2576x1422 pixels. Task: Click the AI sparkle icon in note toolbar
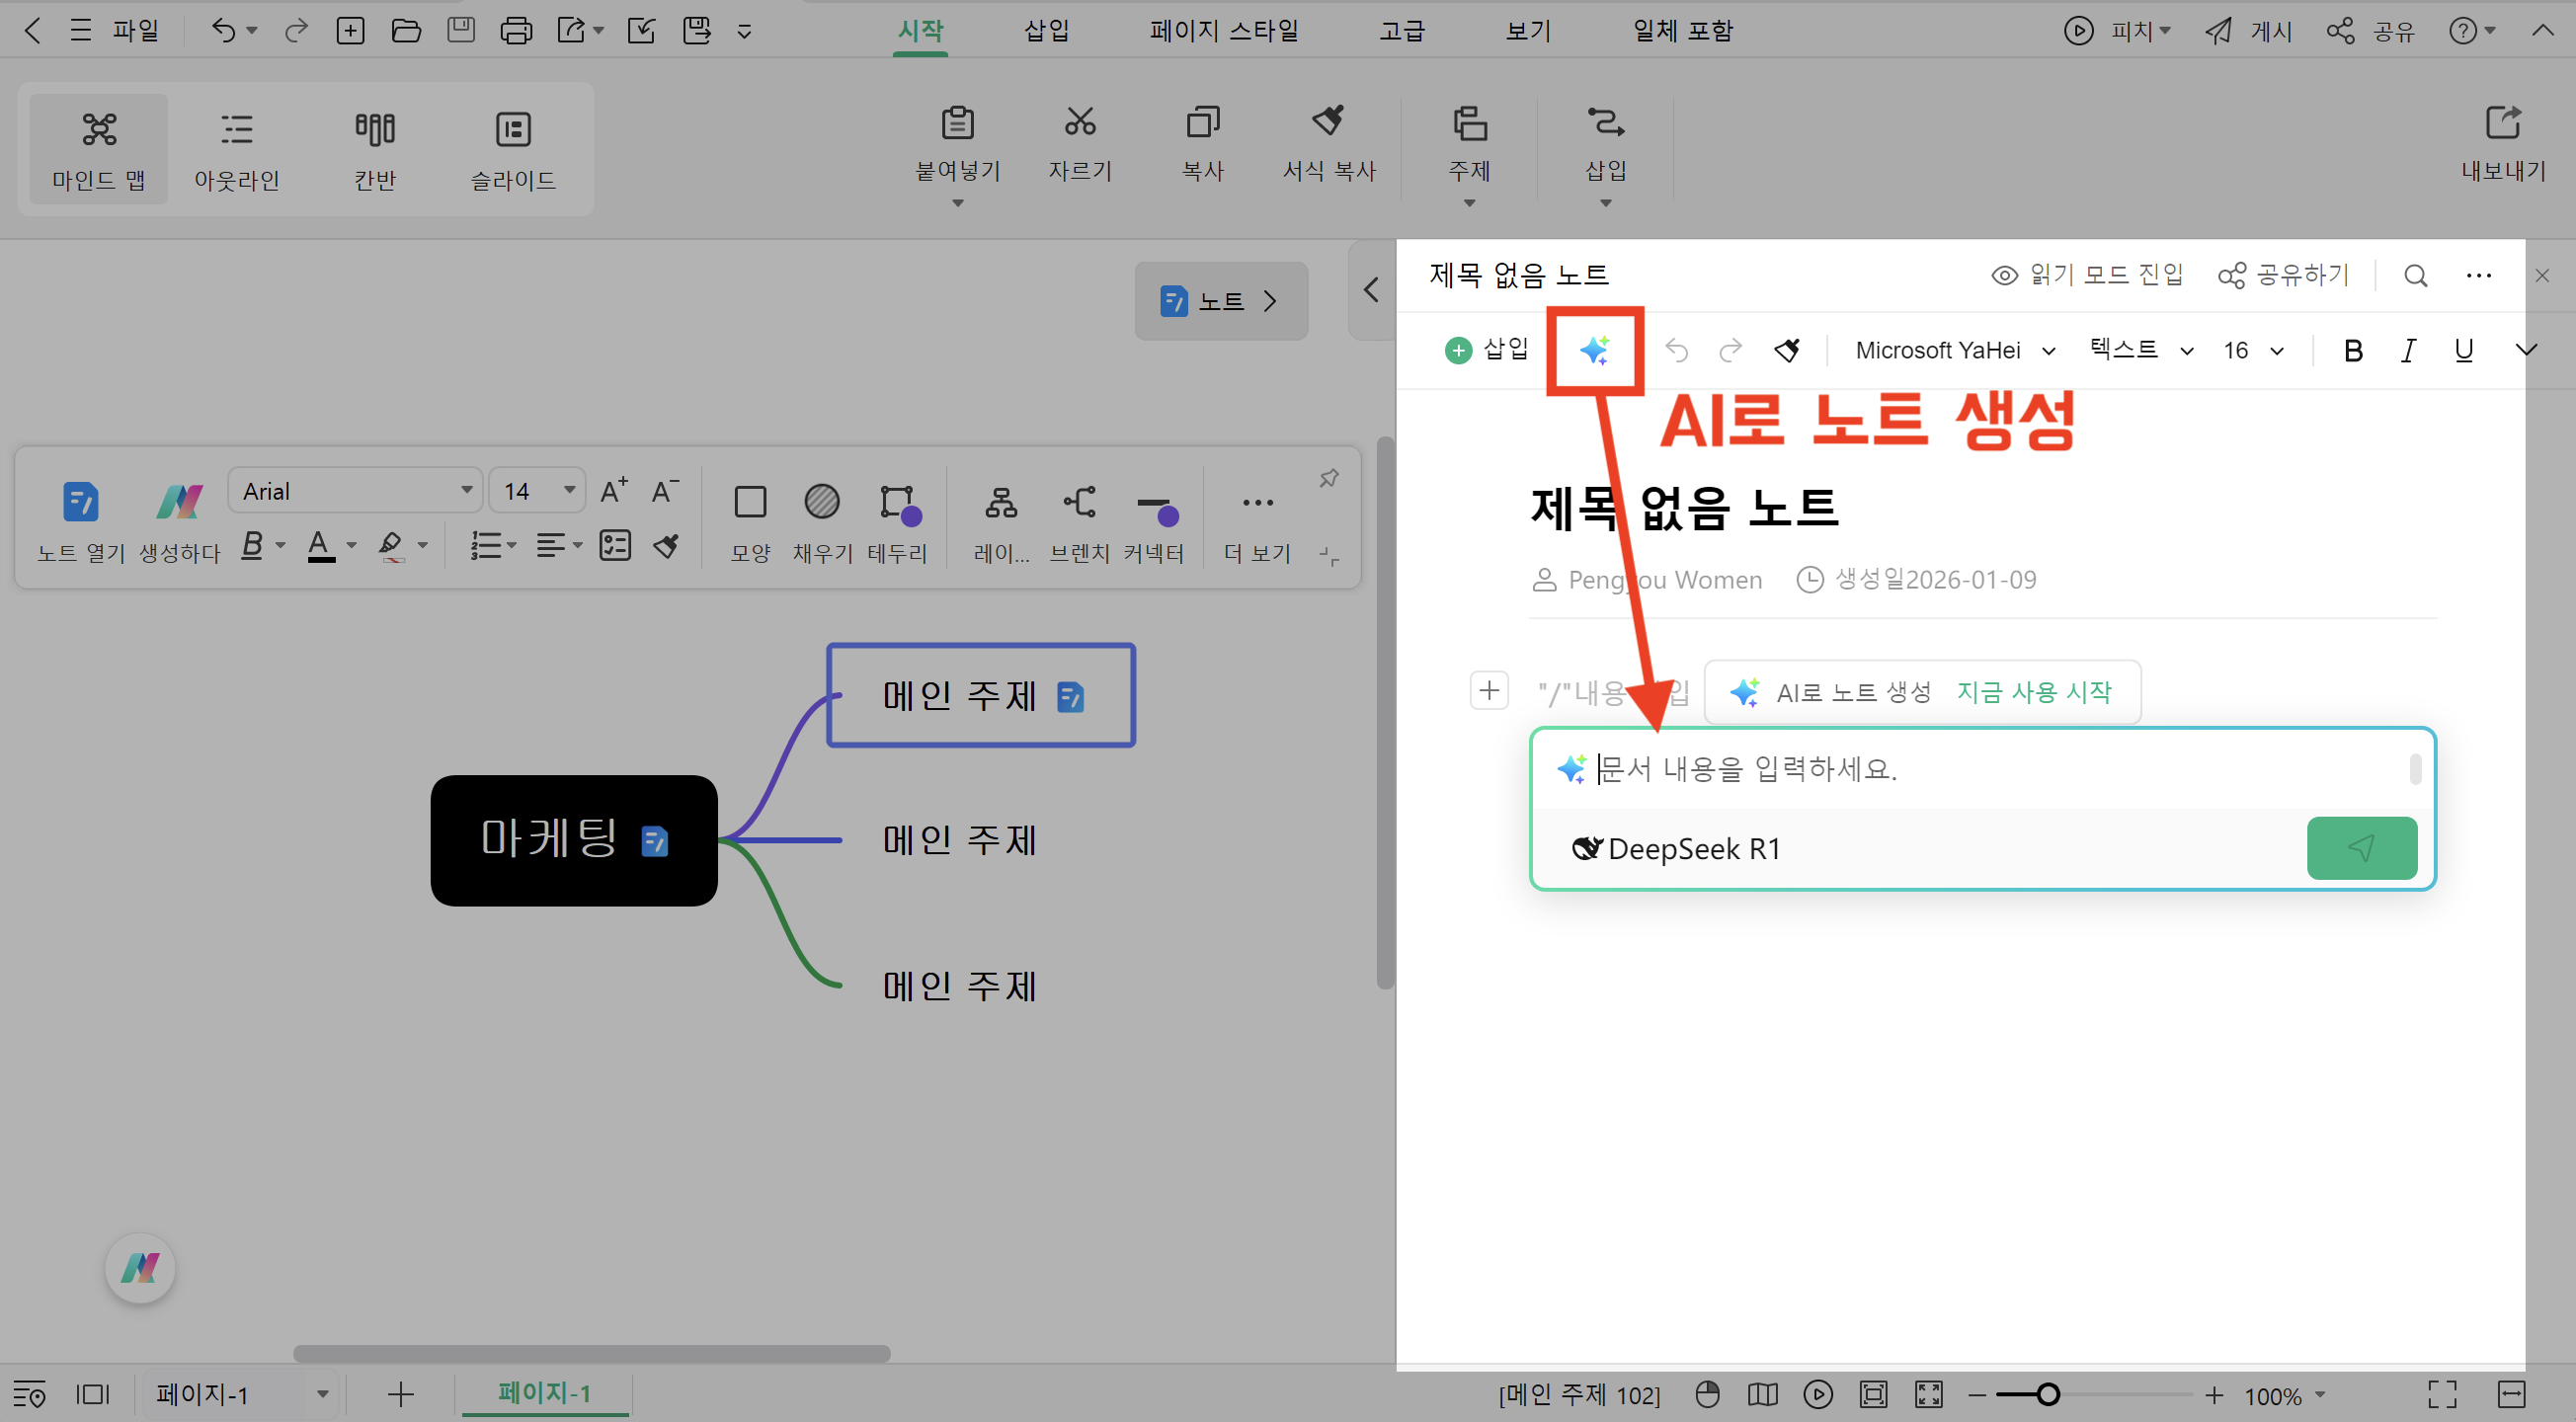(x=1594, y=350)
